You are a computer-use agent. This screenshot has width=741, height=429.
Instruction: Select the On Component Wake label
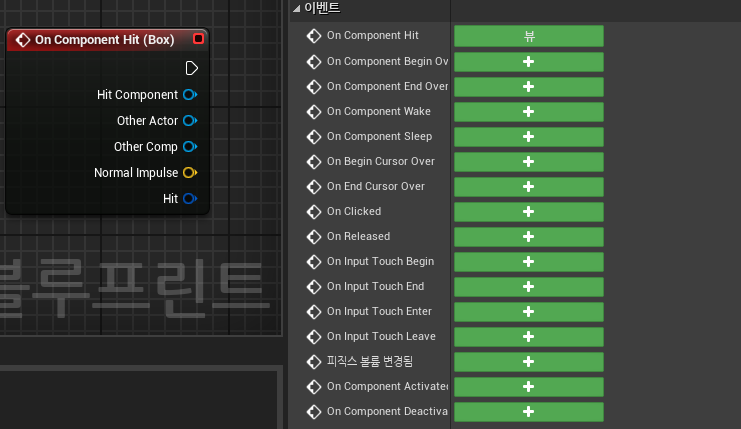tap(379, 112)
